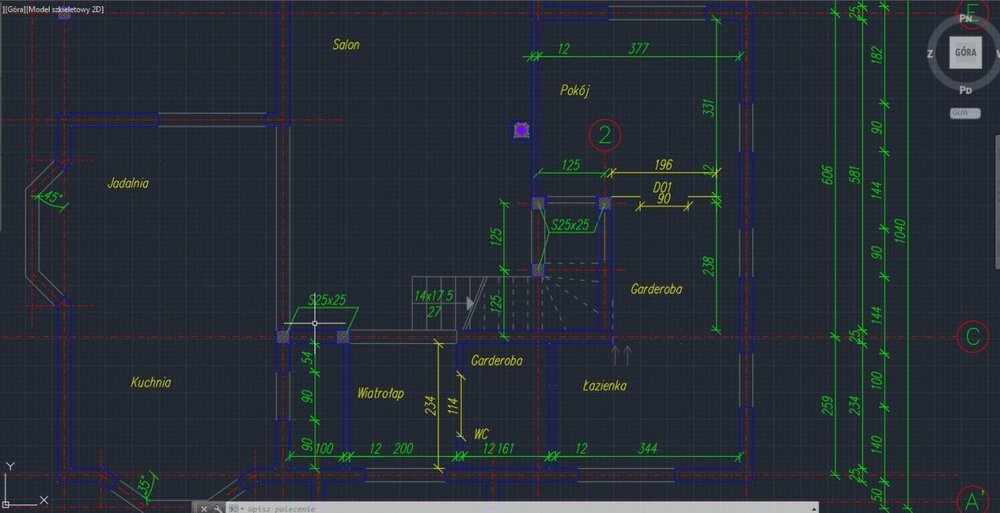
Task: Select the Łazienka room label
Action: pyautogui.click(x=605, y=385)
